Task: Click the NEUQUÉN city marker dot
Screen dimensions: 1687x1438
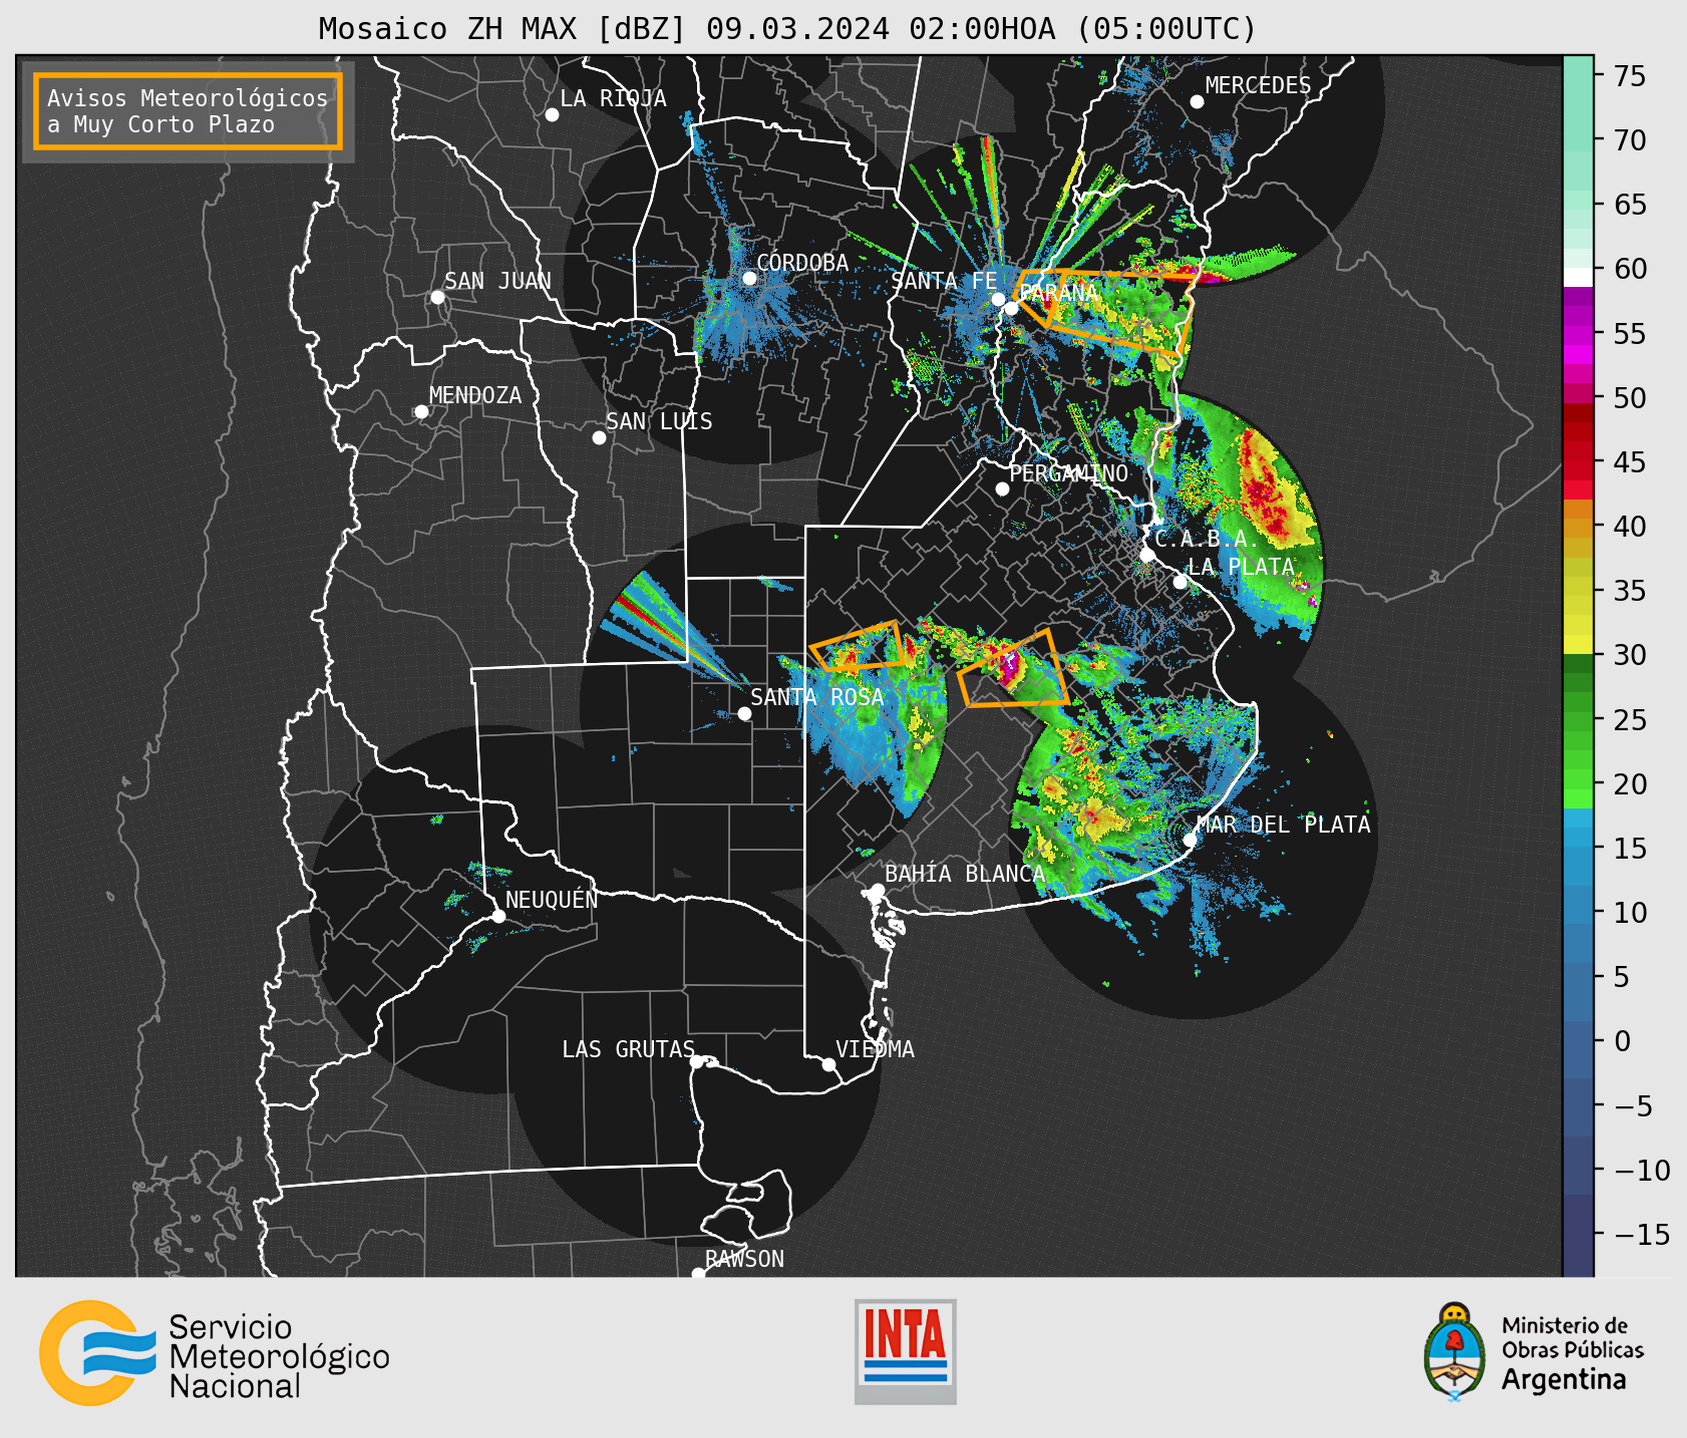Action: [498, 916]
